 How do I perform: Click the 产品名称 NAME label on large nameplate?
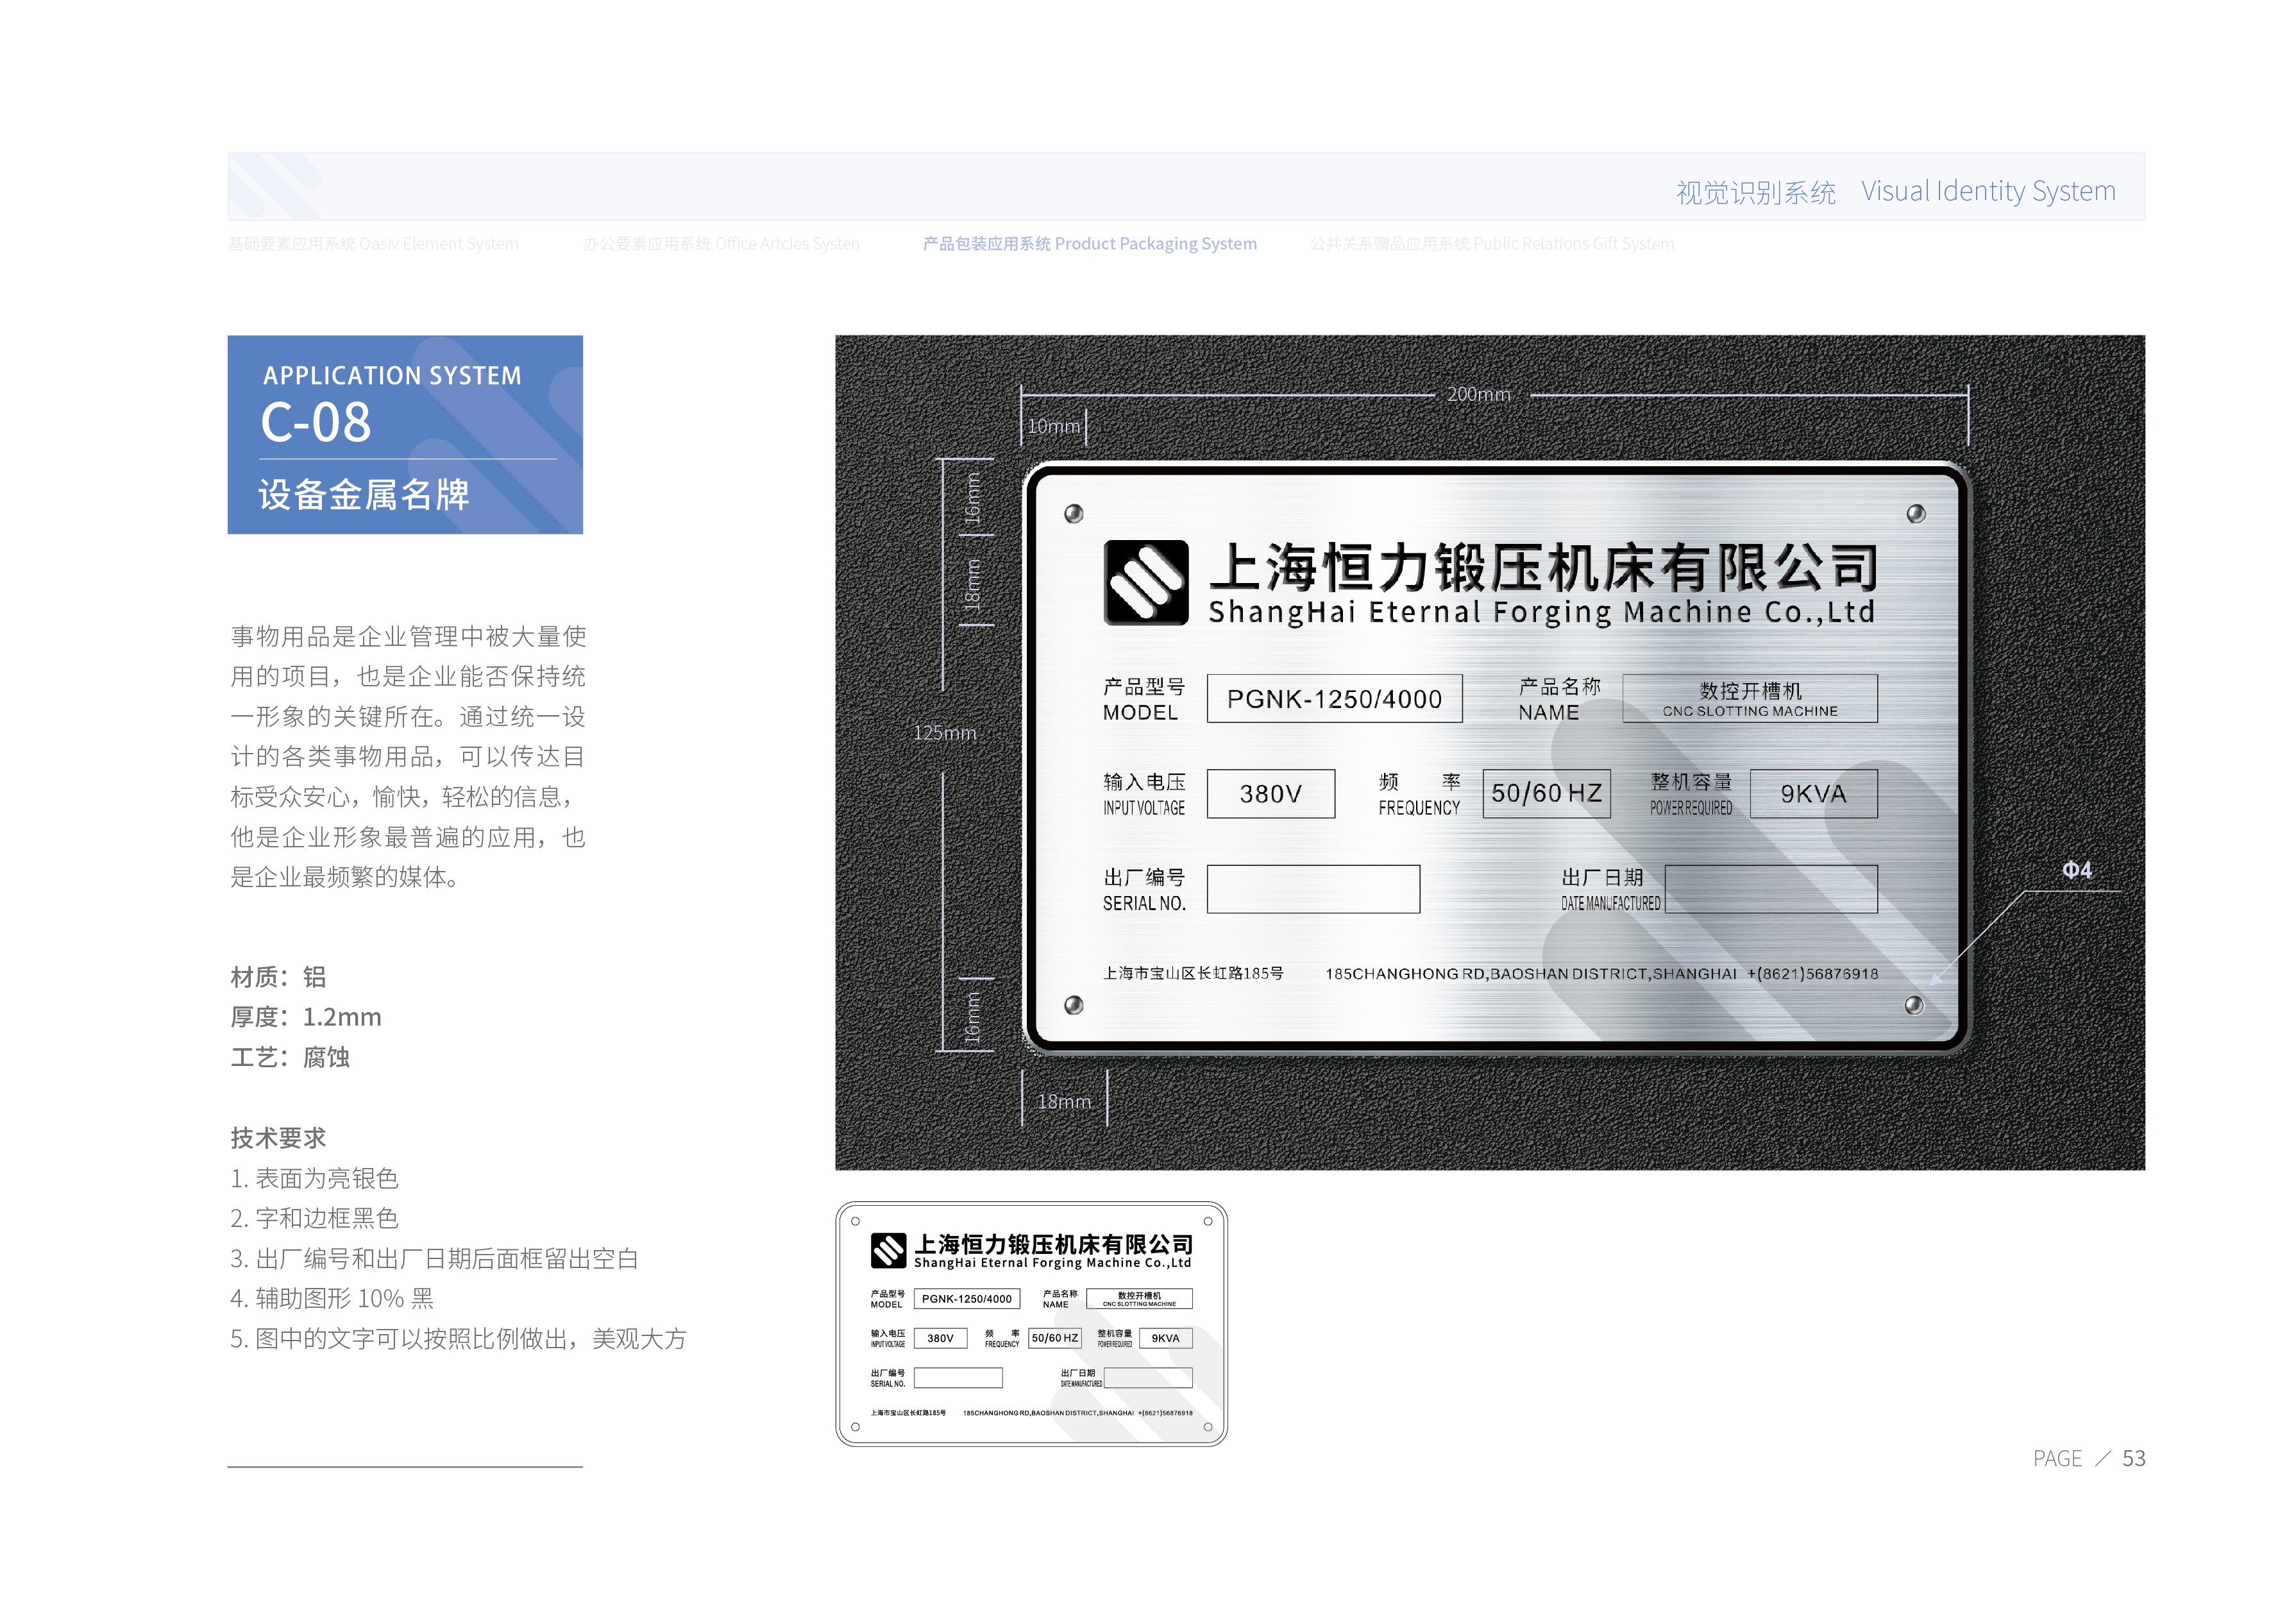[x=1559, y=699]
